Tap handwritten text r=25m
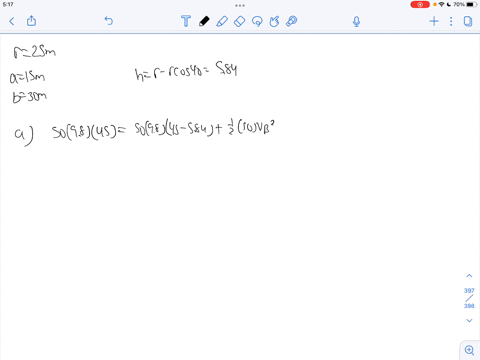Image resolution: width=480 pixels, height=360 pixels. point(34,52)
